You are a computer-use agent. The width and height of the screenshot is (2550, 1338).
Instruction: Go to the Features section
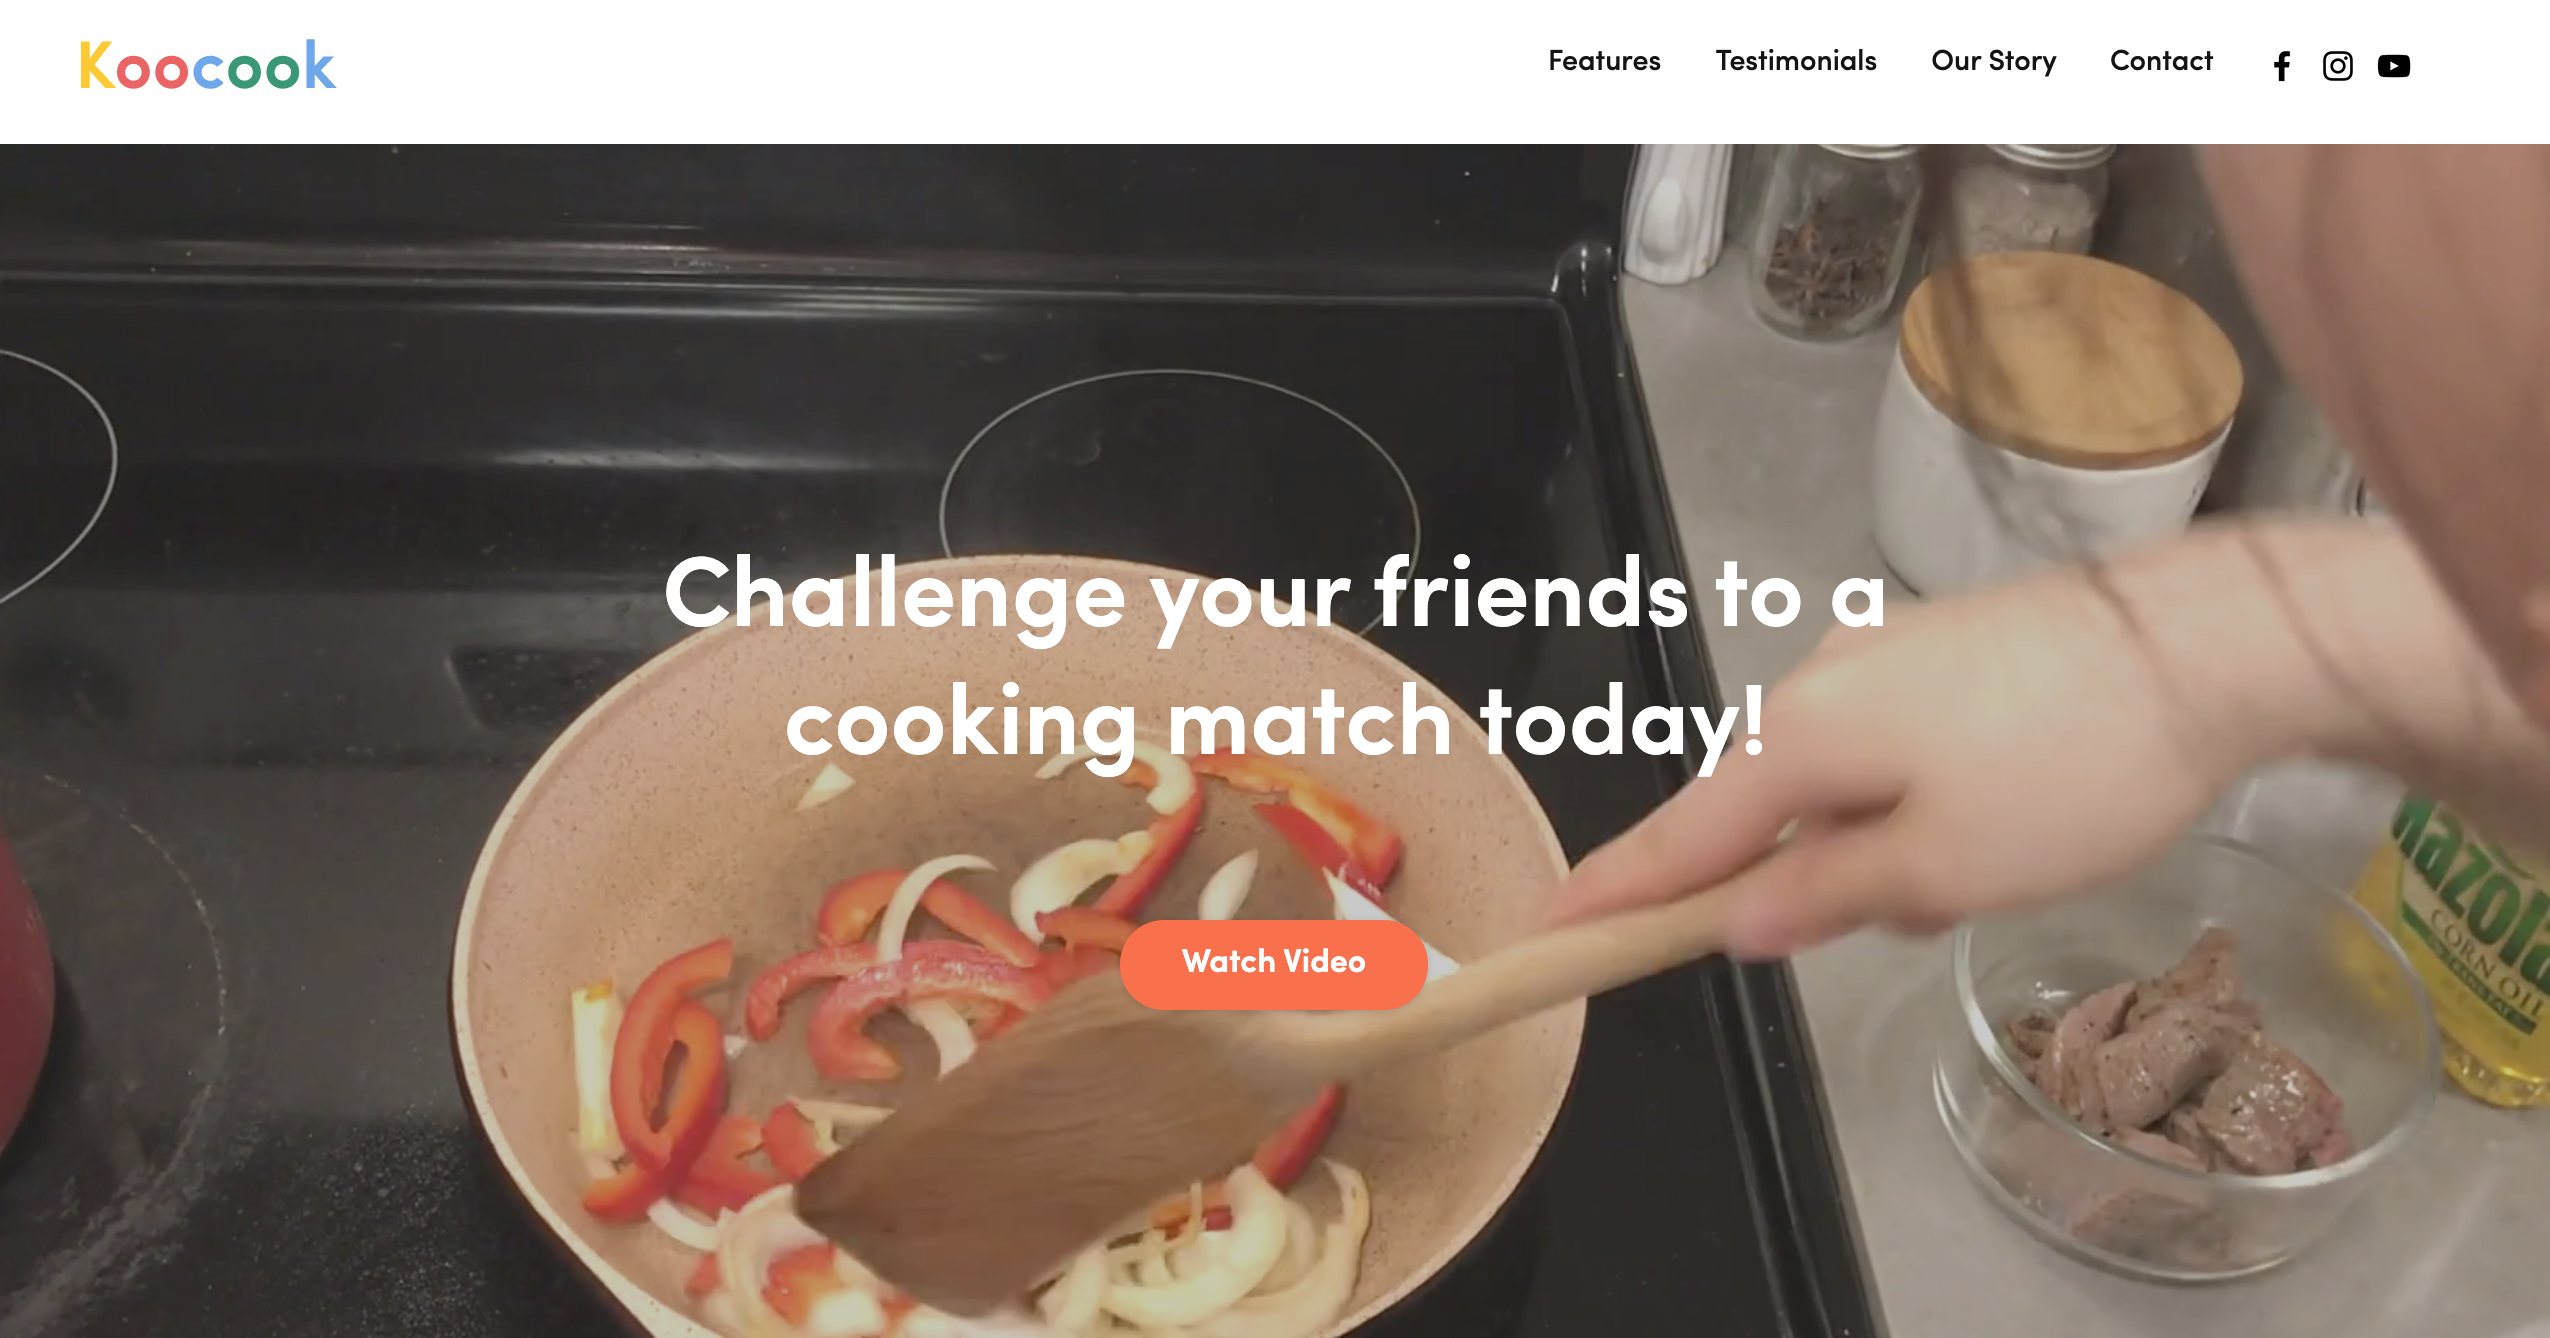[x=1604, y=61]
